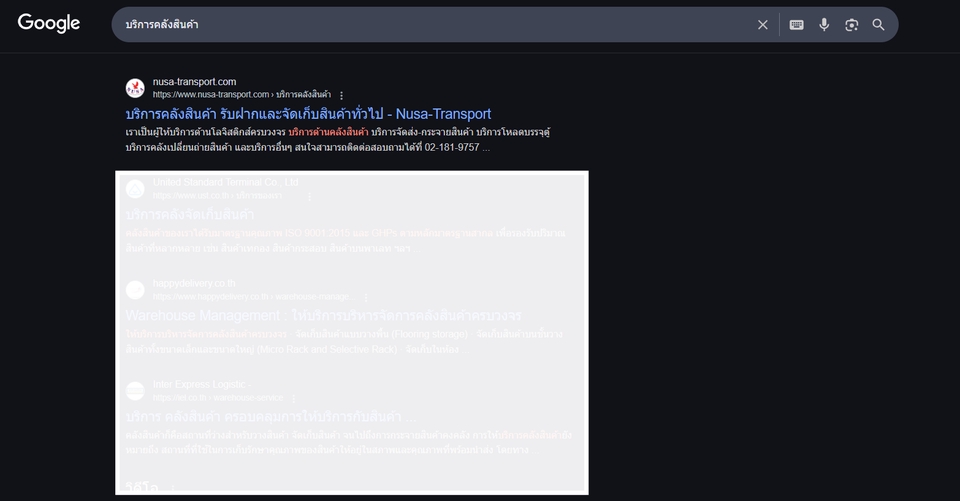This screenshot has height=501, width=960.
Task: Open more options for happydelivery result
Action: click(366, 297)
